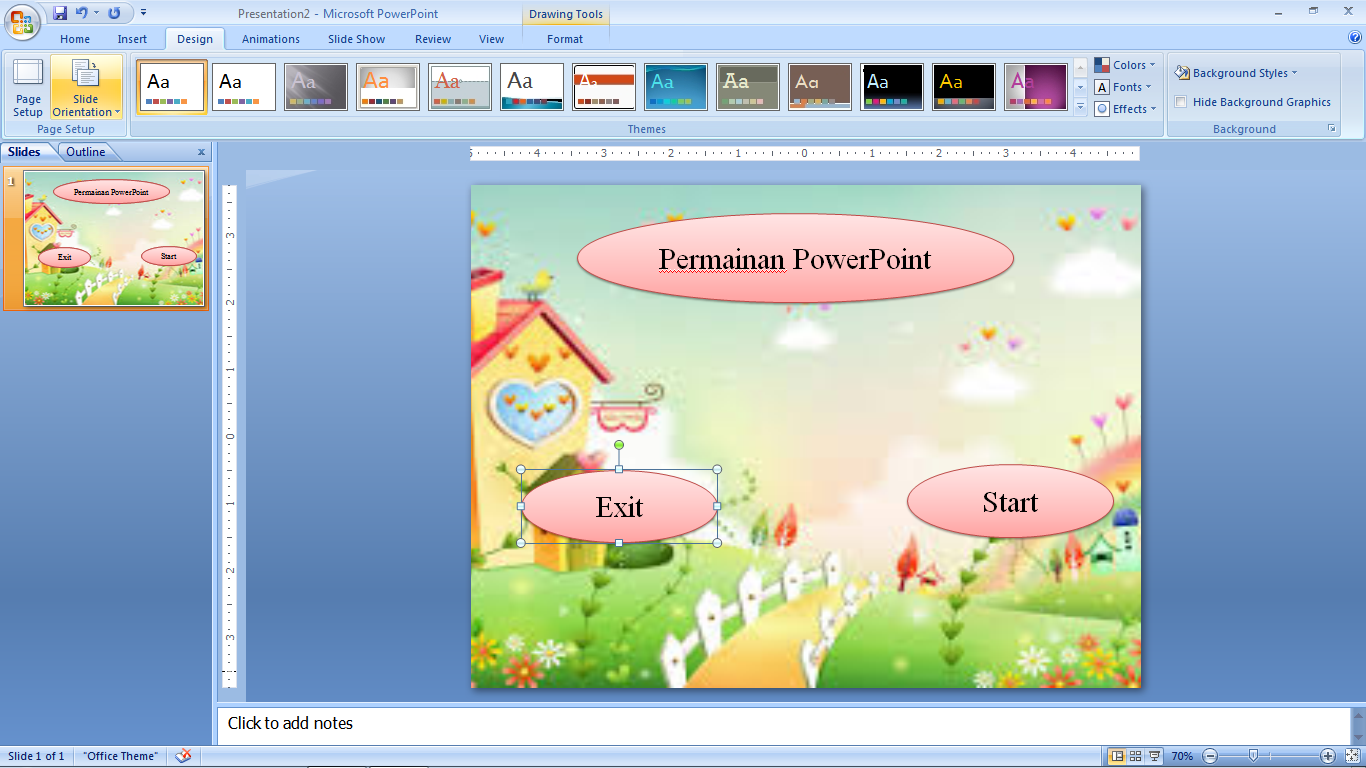Open Page Setup dialog
The image size is (1366, 768).
click(28, 88)
